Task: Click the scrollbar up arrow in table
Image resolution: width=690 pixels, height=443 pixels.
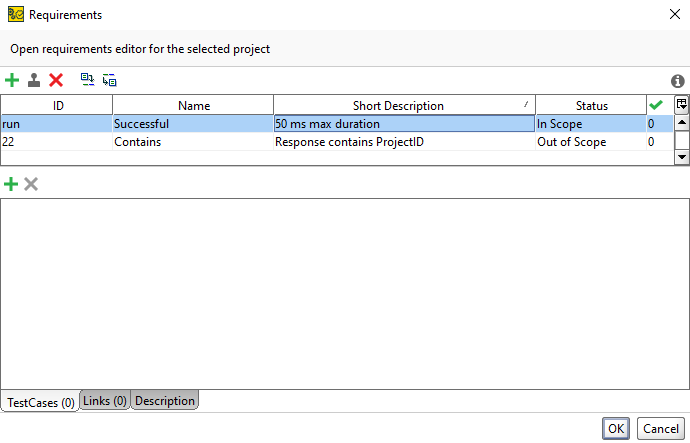Action: point(682,122)
